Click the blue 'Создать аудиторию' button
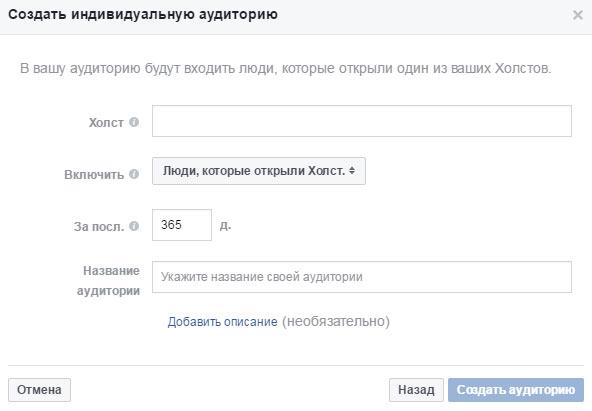This screenshot has width=592, height=411. pyautogui.click(x=516, y=390)
